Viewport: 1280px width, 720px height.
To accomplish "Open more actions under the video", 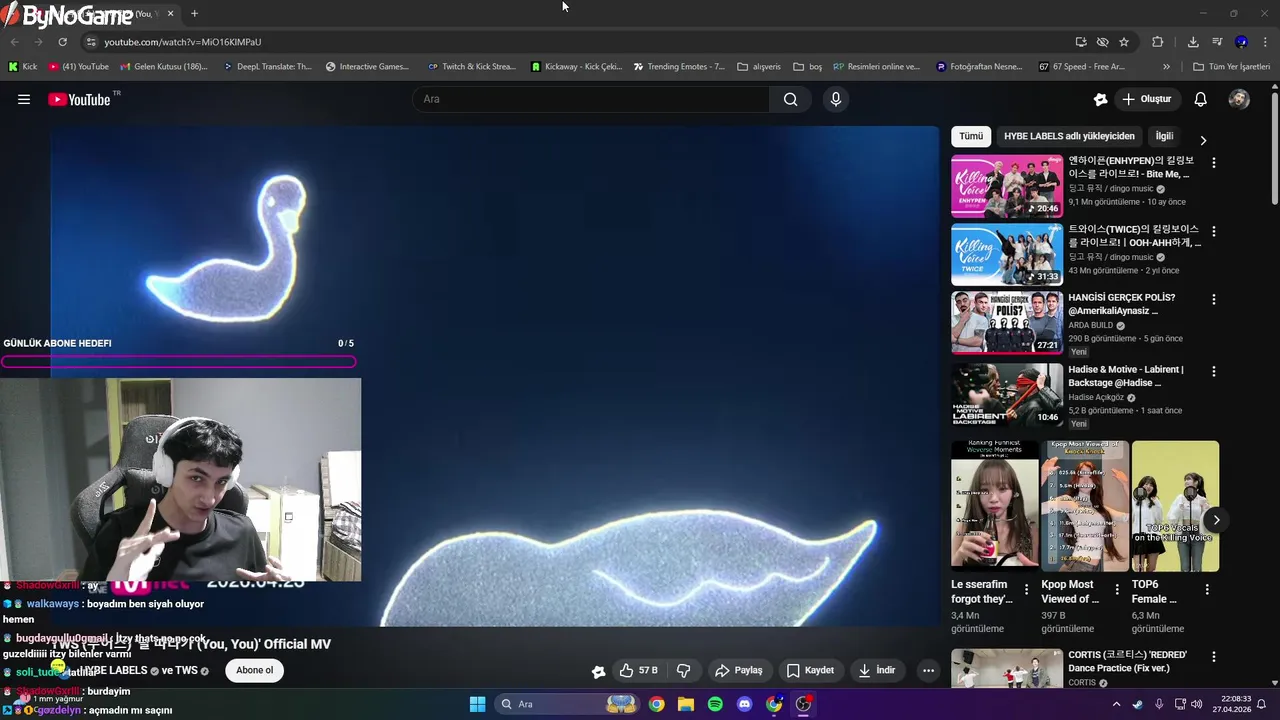I will [x=929, y=671].
